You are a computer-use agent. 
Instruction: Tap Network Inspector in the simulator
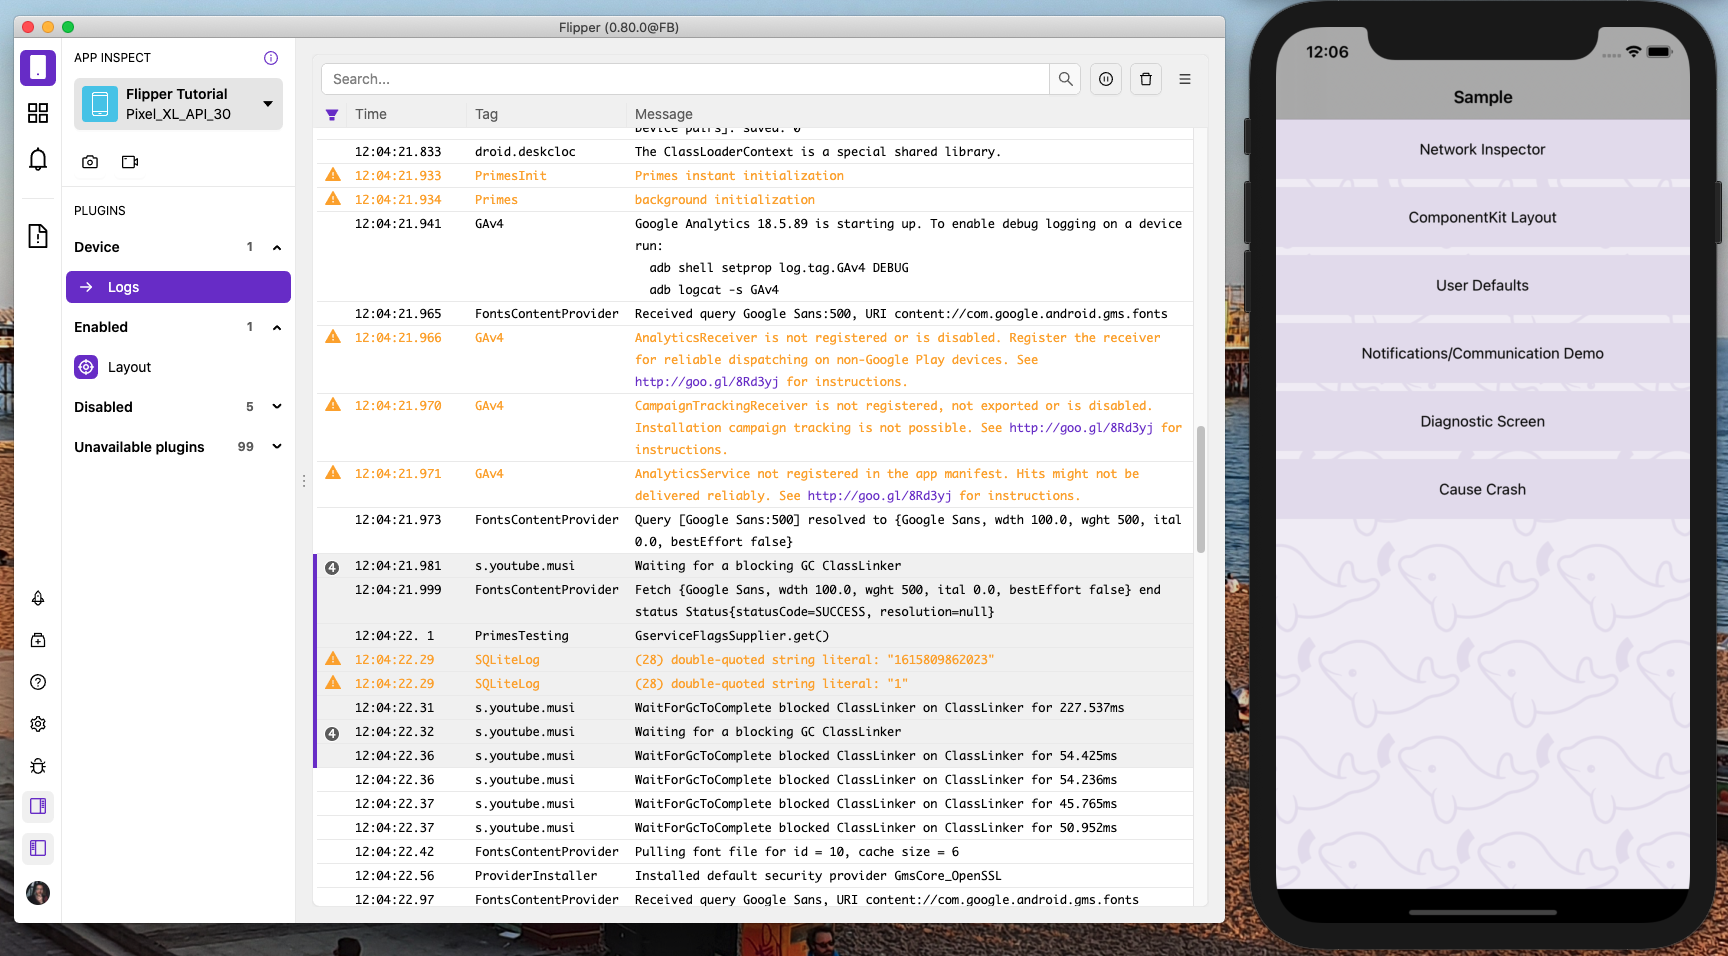1482,150
